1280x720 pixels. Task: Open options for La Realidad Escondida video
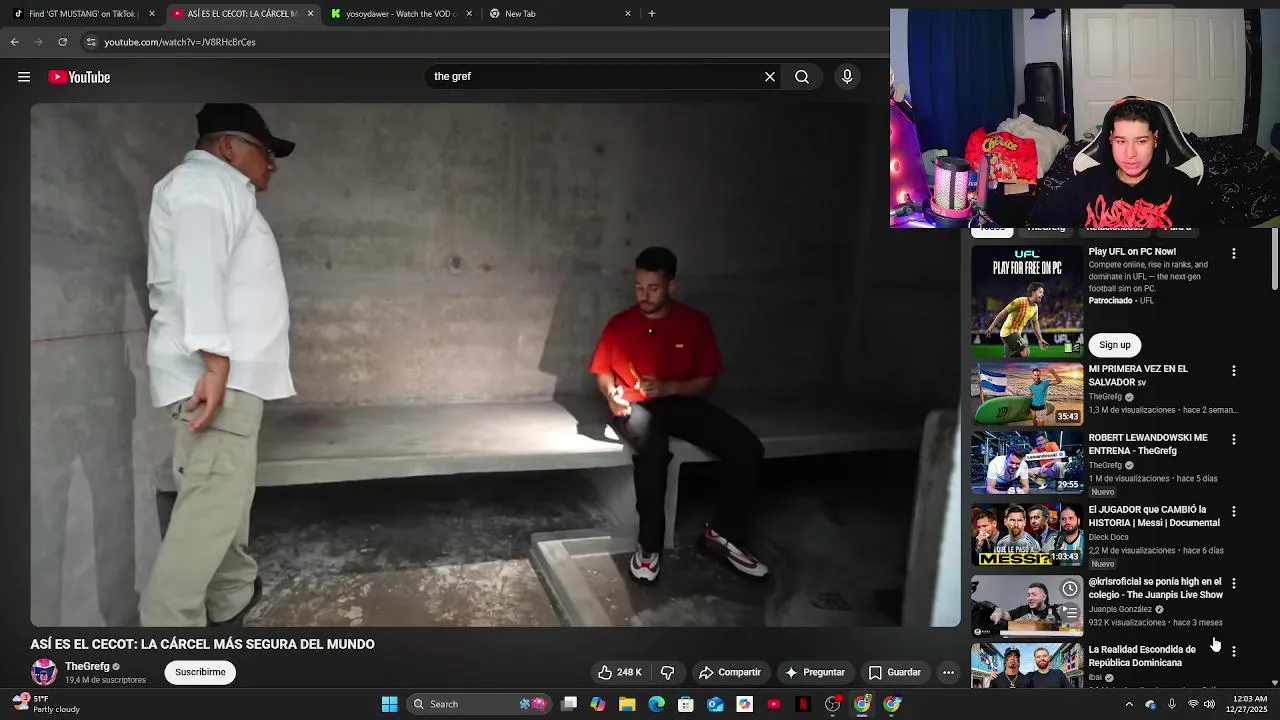pyautogui.click(x=1233, y=652)
